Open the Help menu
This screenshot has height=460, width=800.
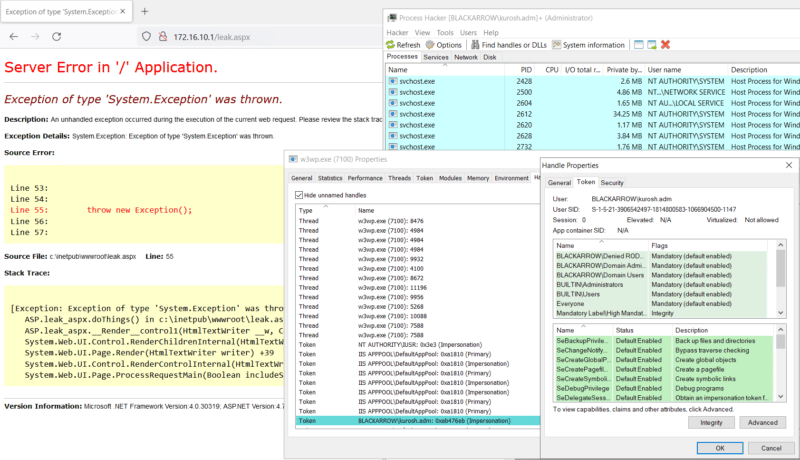click(x=491, y=32)
